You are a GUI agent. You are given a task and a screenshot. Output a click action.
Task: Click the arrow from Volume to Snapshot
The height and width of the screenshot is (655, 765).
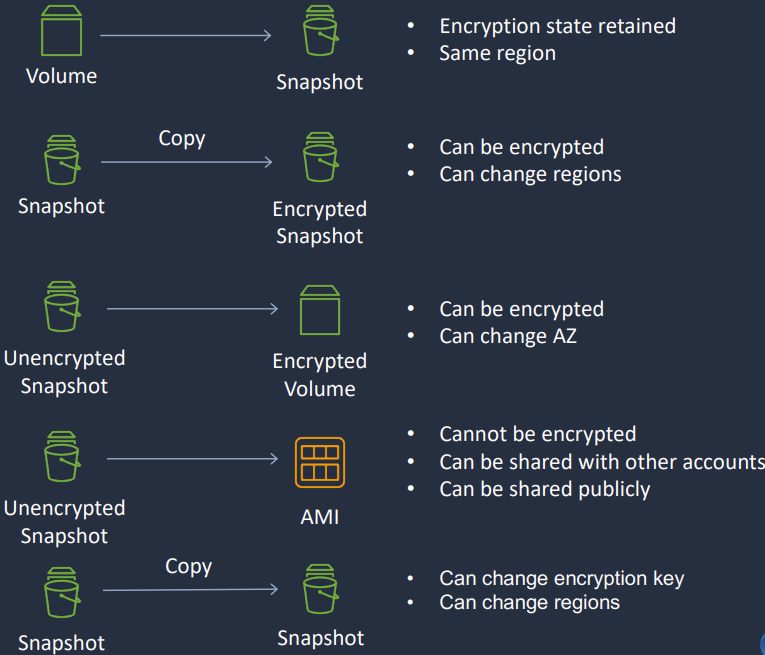point(185,36)
